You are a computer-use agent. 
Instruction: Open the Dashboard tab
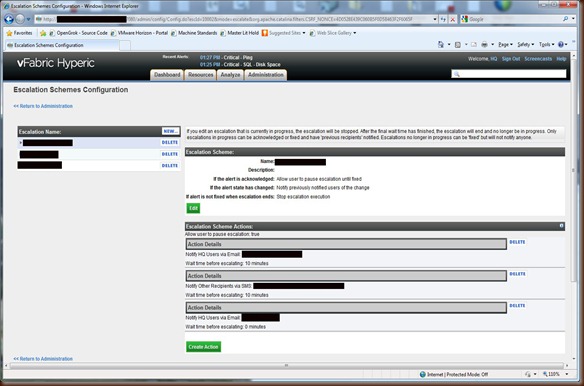point(167,75)
